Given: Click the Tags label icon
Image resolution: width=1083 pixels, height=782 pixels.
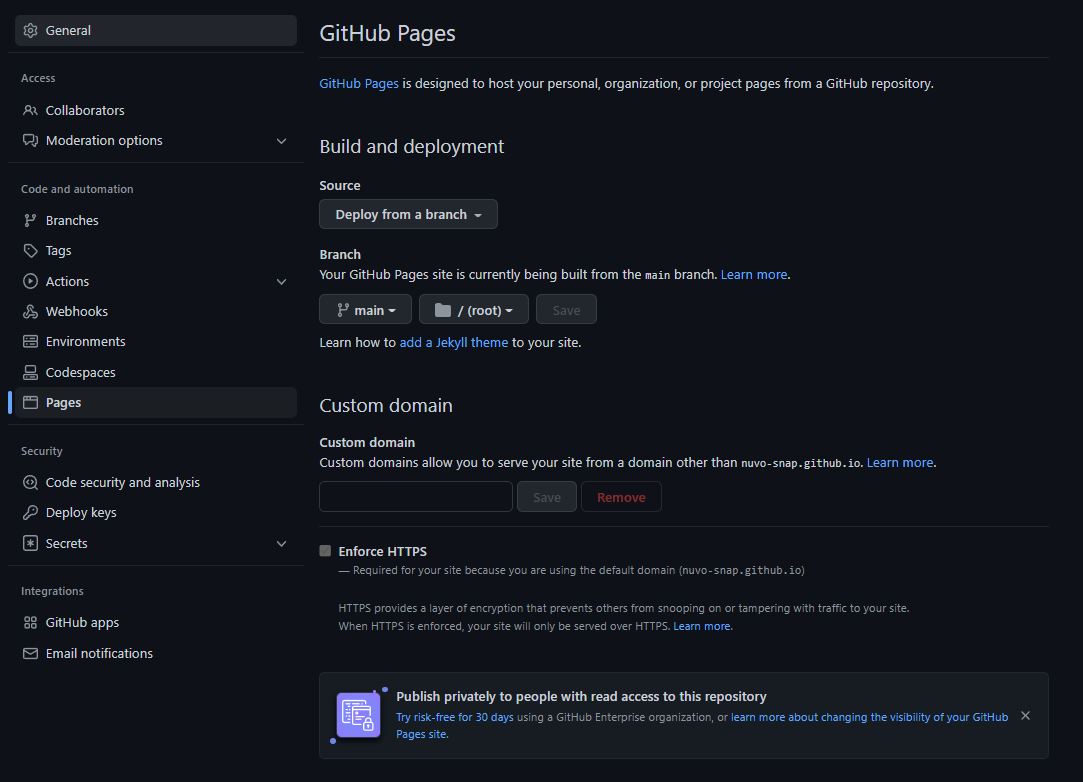Looking at the screenshot, I should tap(30, 251).
